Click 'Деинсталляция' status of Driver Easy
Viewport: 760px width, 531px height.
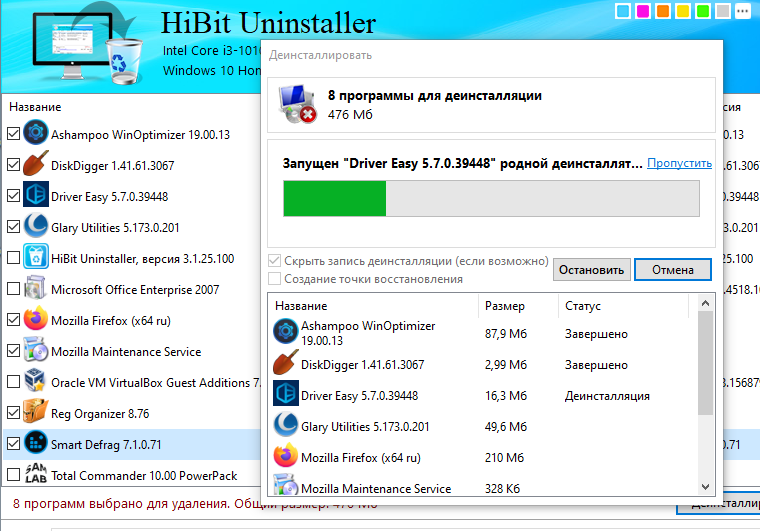tap(607, 396)
